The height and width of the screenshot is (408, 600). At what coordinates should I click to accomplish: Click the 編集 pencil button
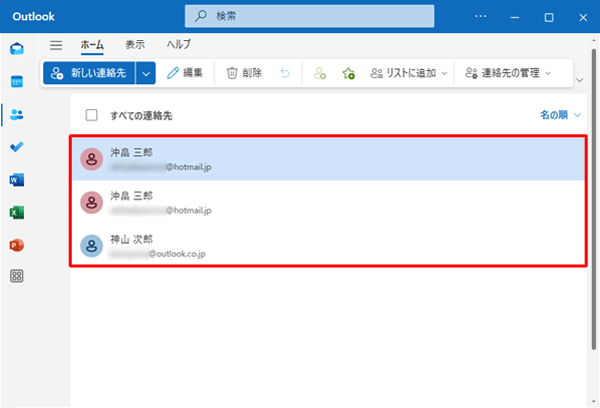(x=185, y=73)
